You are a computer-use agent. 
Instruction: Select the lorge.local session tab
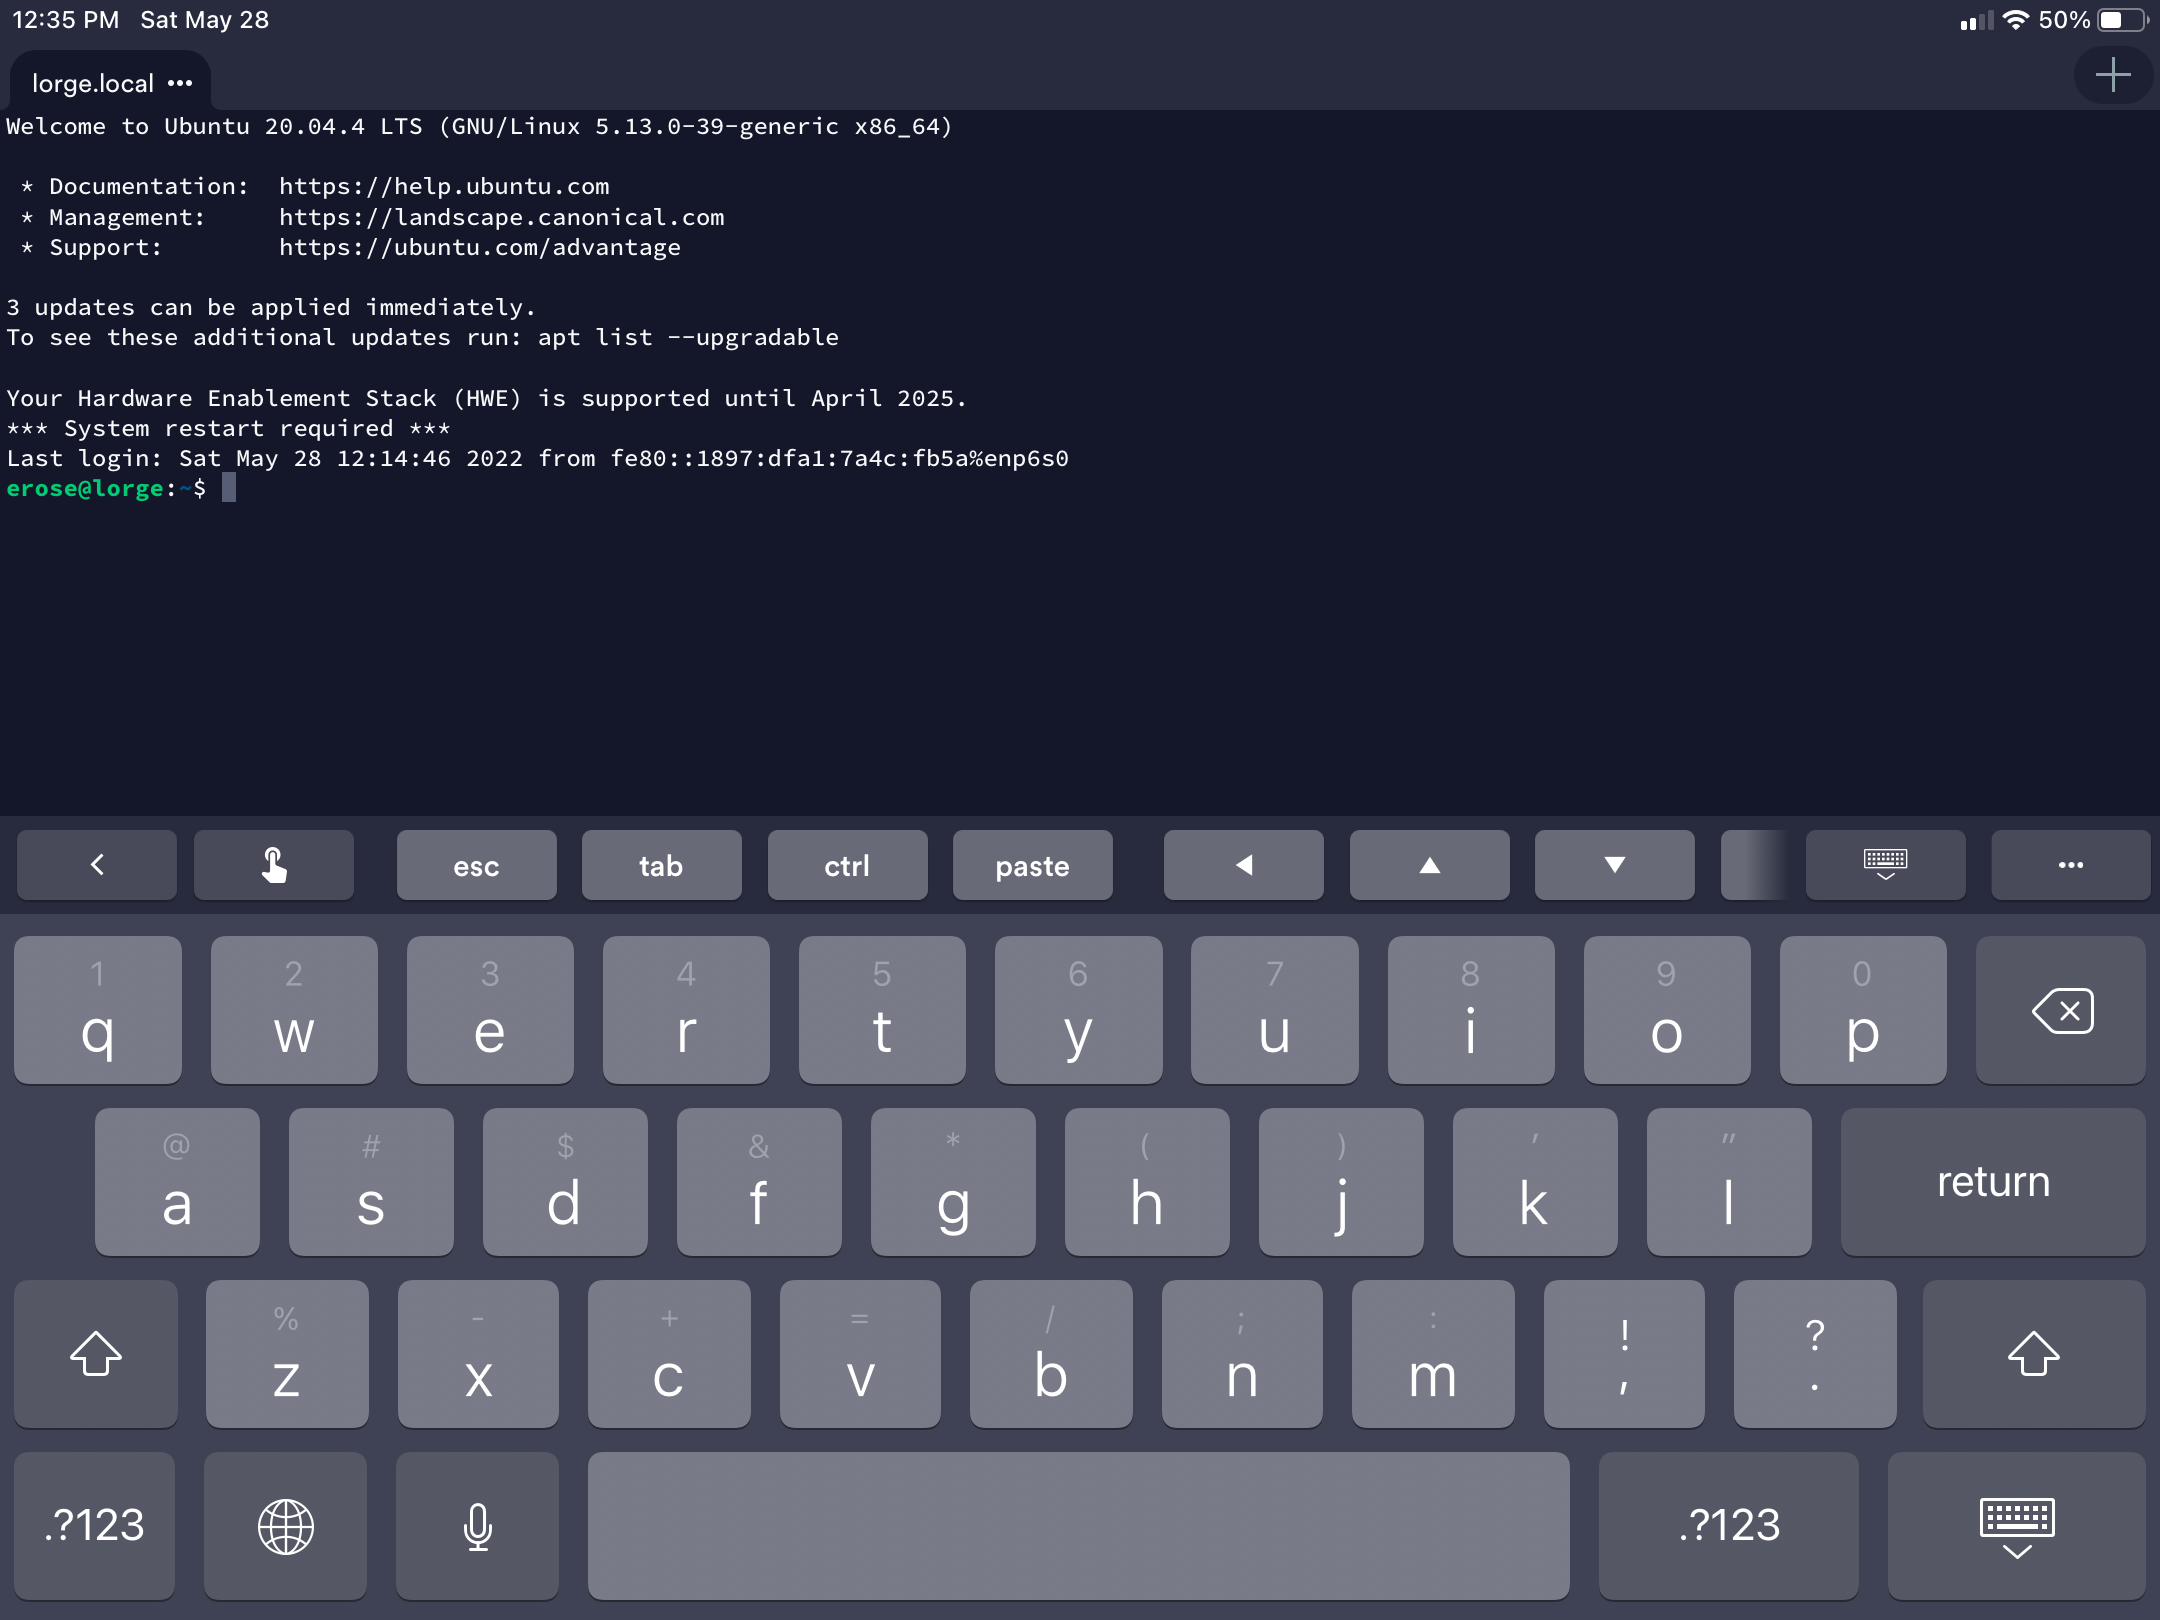point(110,82)
